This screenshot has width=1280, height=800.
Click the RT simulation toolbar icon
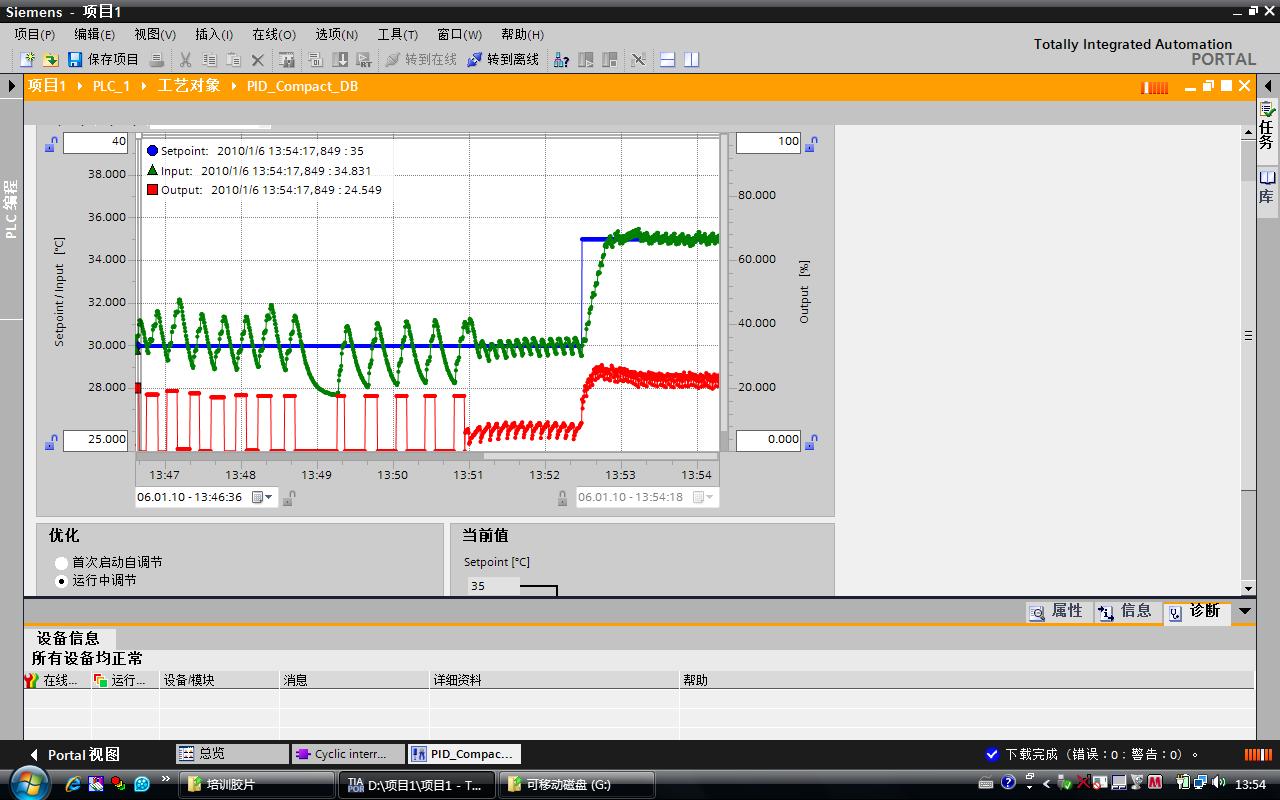coord(364,60)
